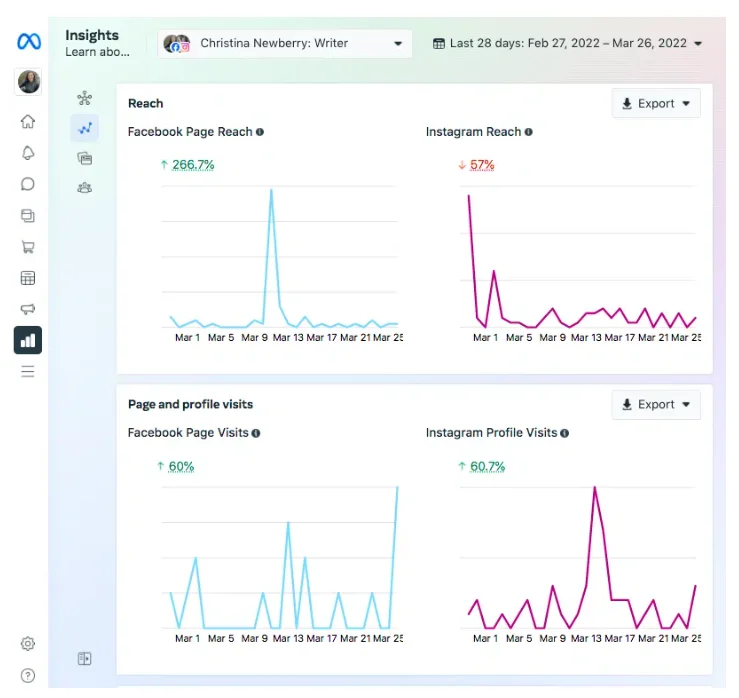The width and height of the screenshot is (739, 698).
Task: Expand the hamburger All tools menu
Action: (28, 371)
